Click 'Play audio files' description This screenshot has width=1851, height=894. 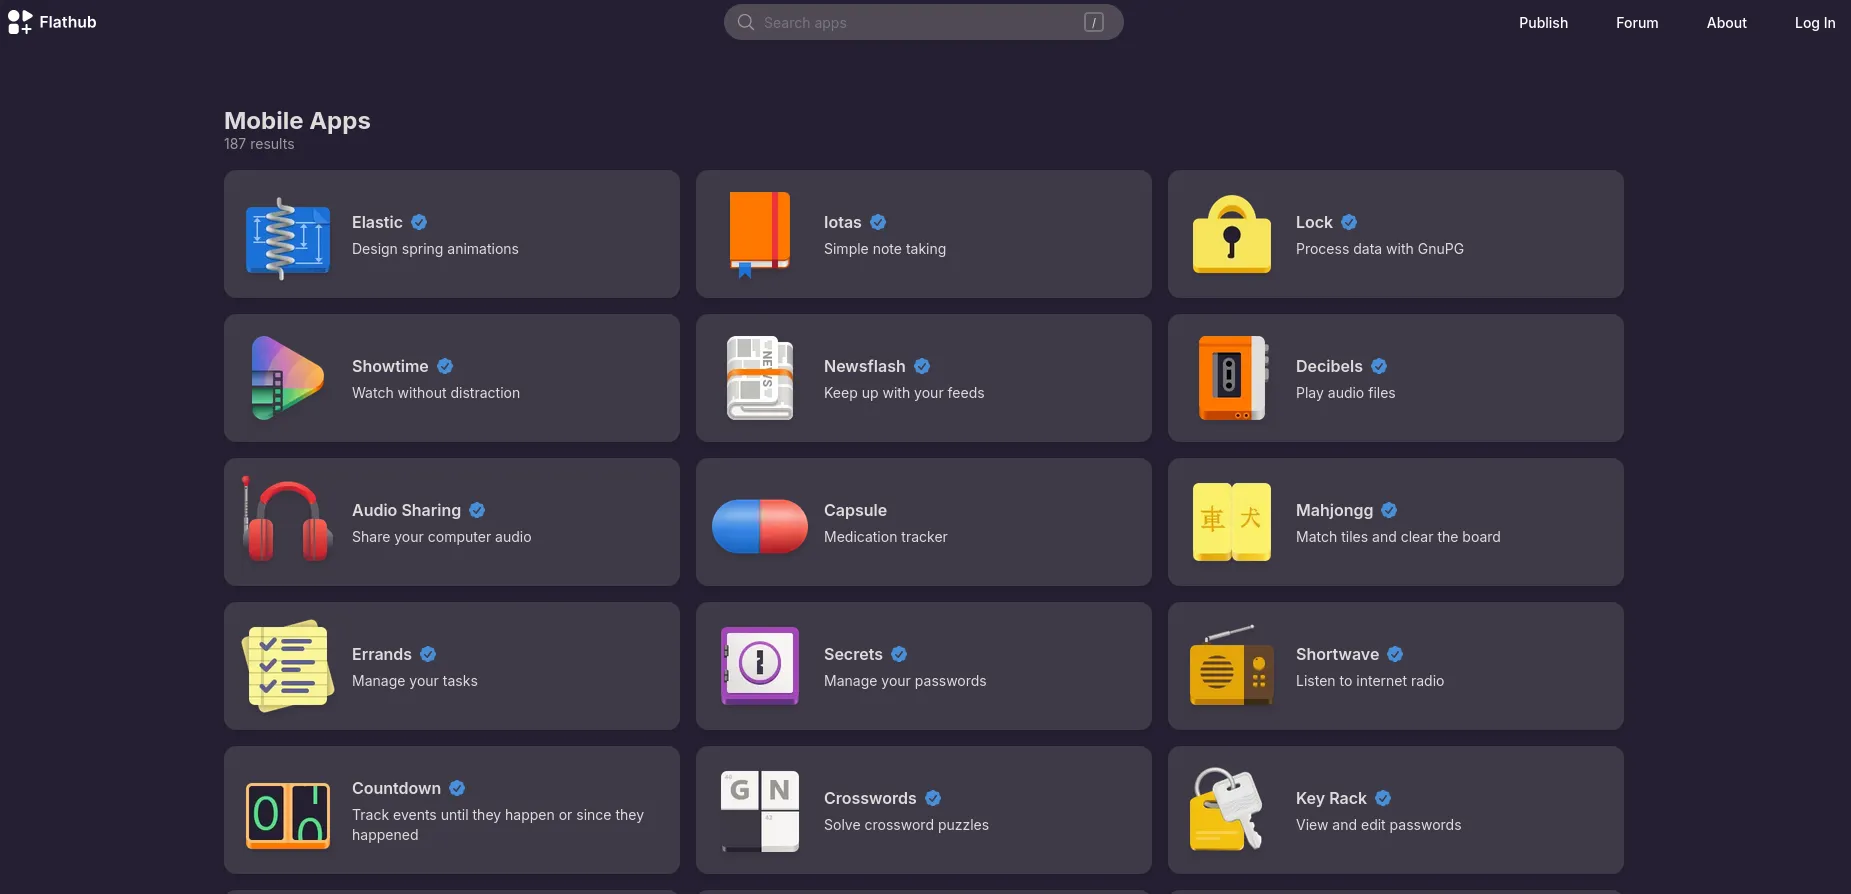tap(1345, 393)
